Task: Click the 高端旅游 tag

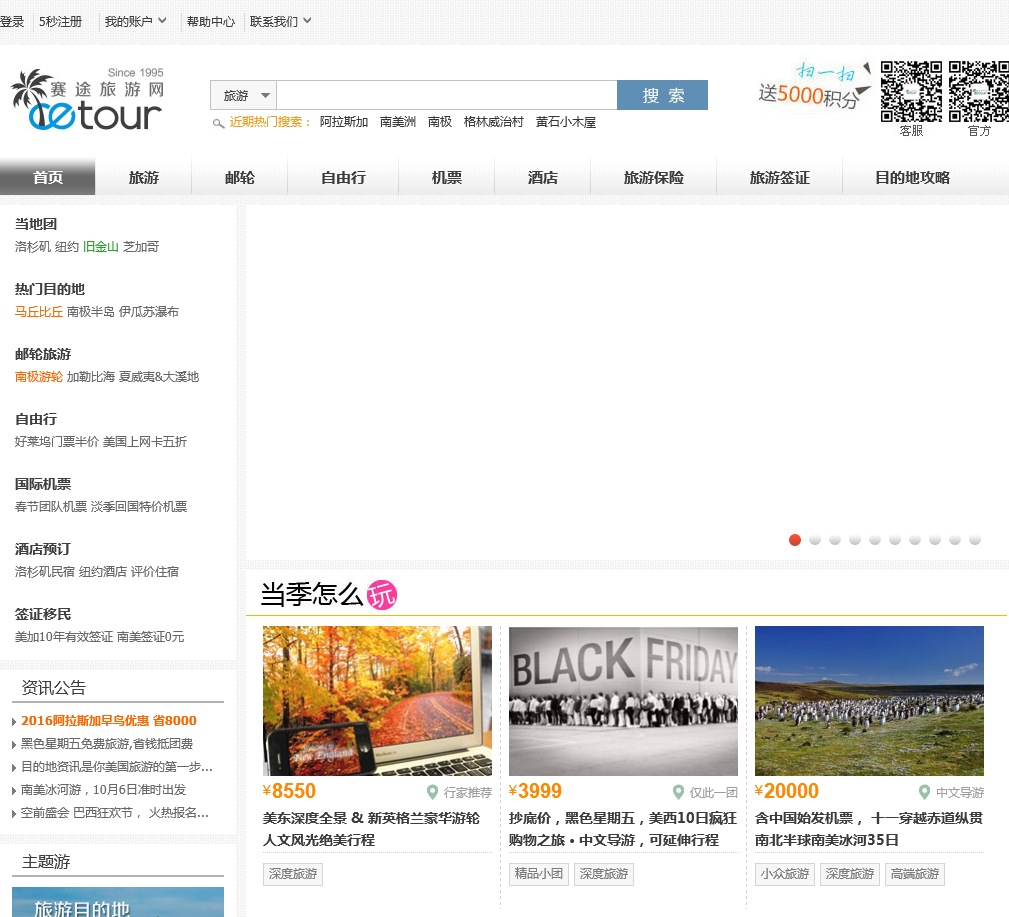Action: pyautogui.click(x=914, y=874)
